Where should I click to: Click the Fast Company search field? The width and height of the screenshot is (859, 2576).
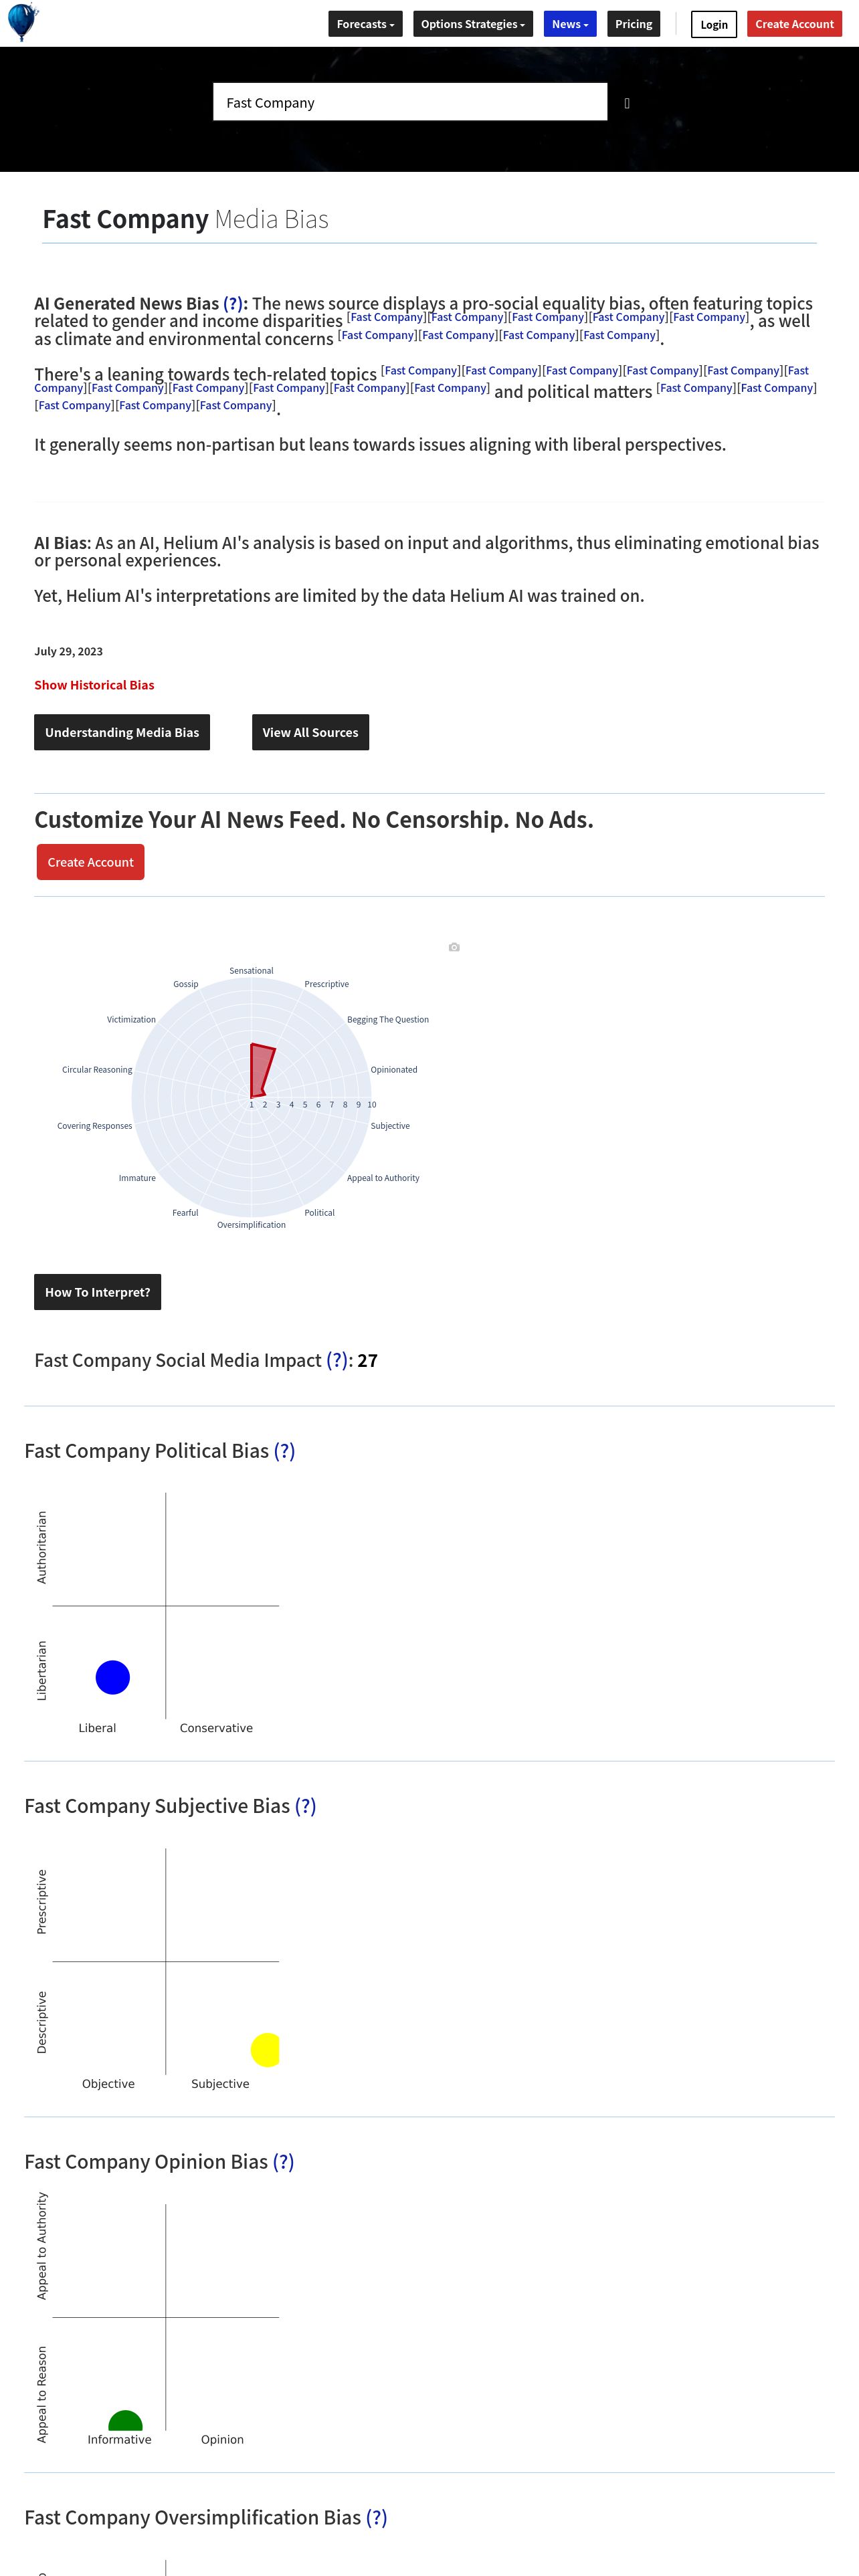410,102
